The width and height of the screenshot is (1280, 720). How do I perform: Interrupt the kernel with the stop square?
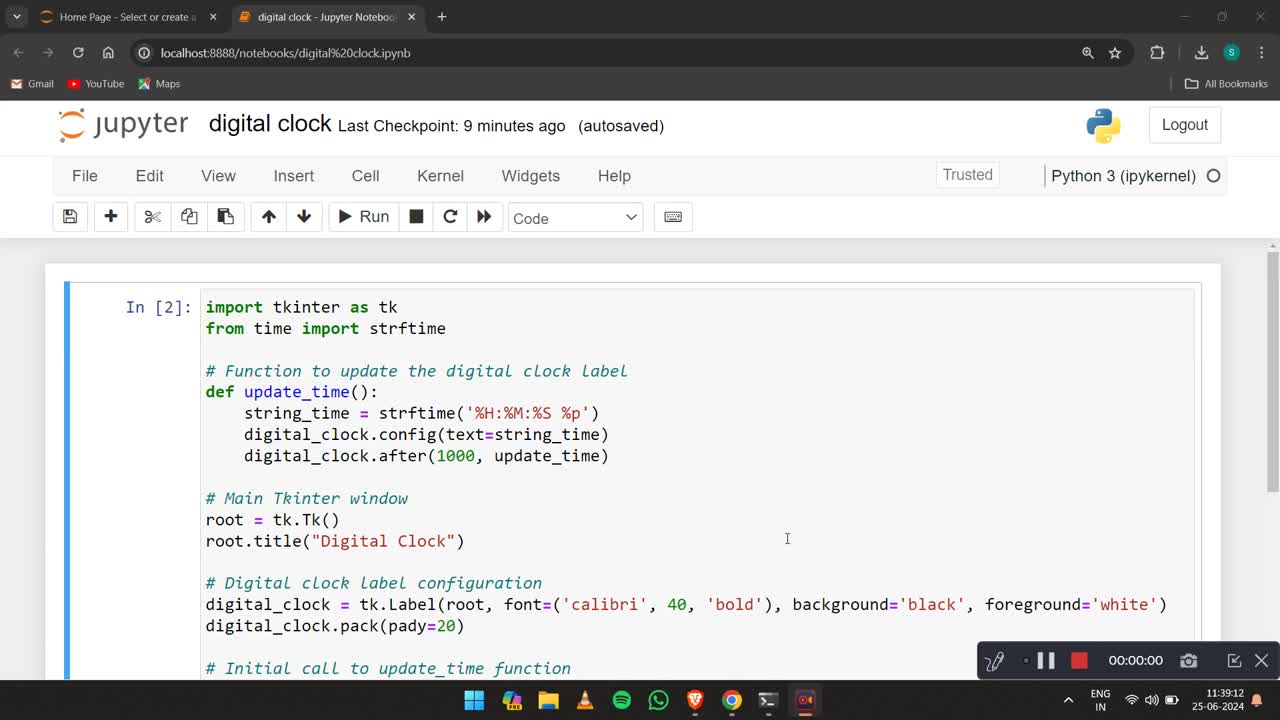[x=416, y=217]
